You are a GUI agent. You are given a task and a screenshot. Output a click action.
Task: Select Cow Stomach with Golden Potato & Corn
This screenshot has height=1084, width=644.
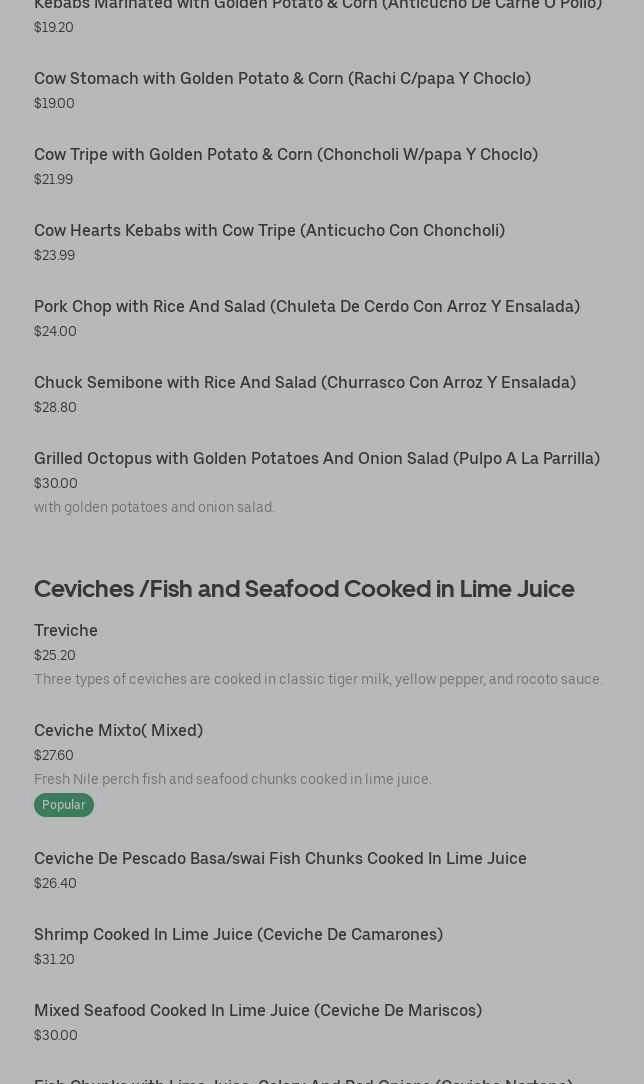point(282,78)
